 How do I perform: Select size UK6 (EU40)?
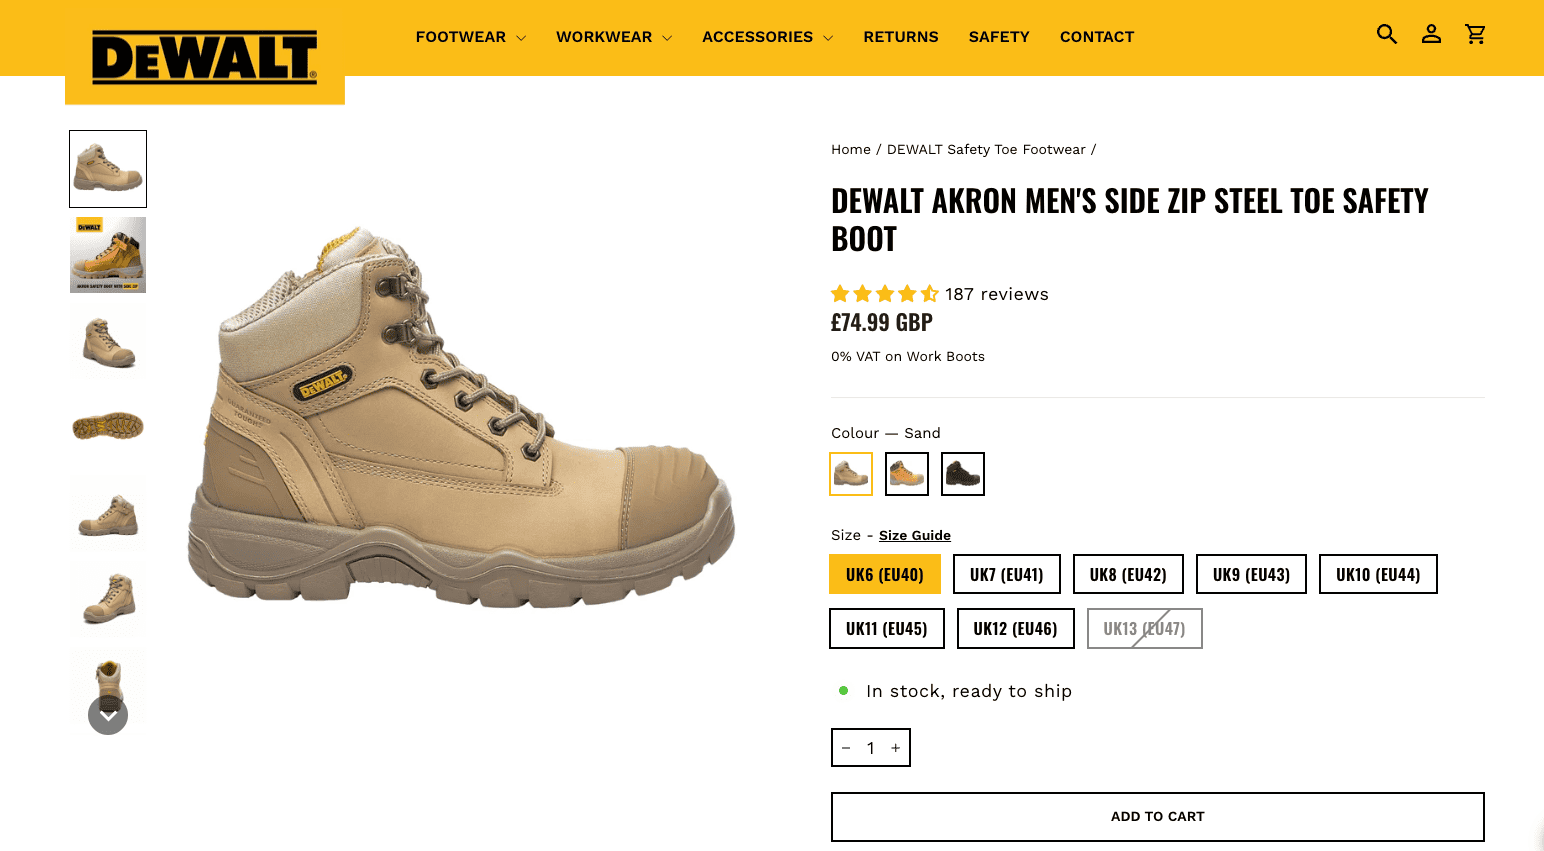pyautogui.click(x=885, y=574)
